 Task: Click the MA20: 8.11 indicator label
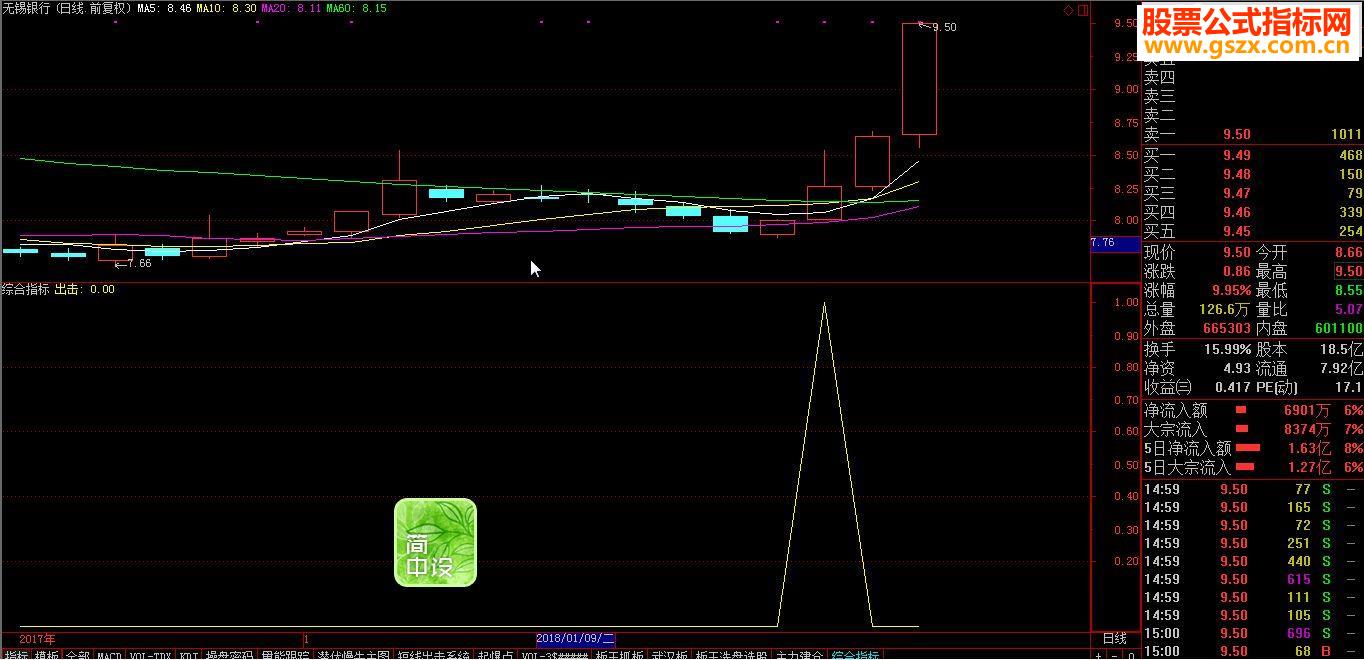(291, 8)
